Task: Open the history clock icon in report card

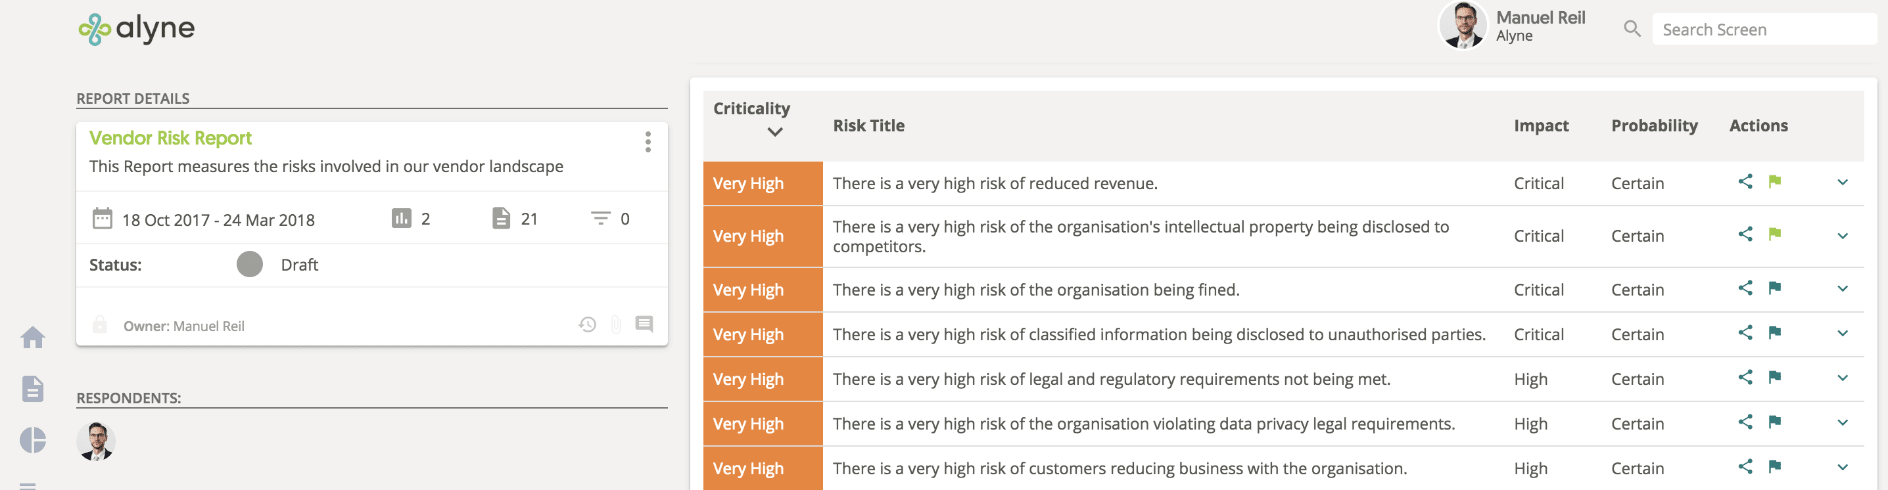Action: [x=588, y=324]
